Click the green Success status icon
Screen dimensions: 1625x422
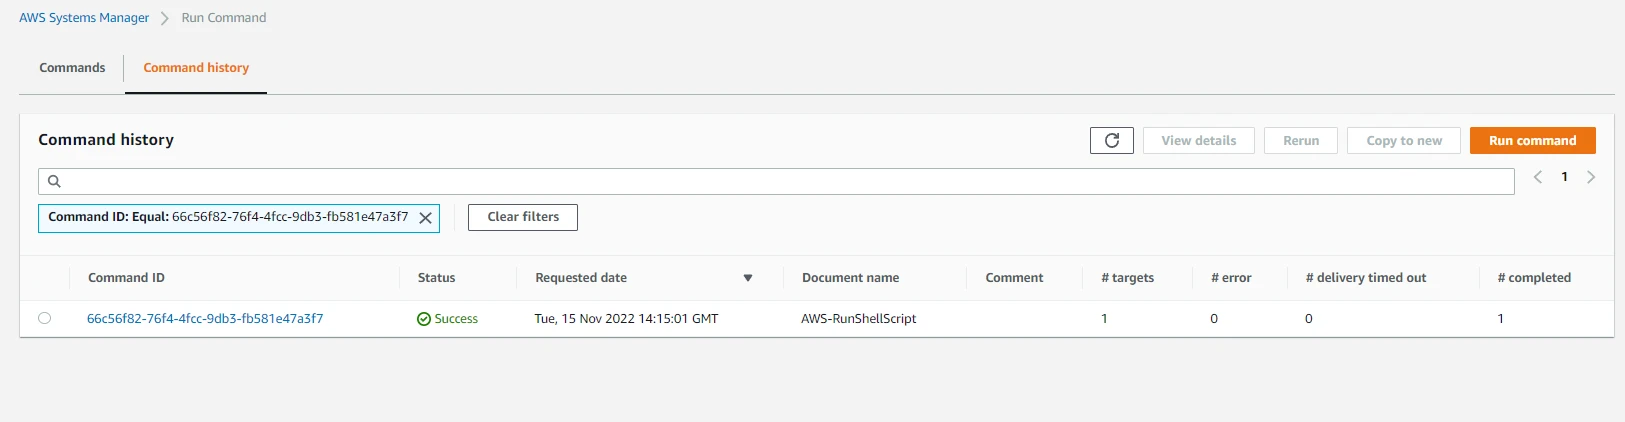(424, 319)
